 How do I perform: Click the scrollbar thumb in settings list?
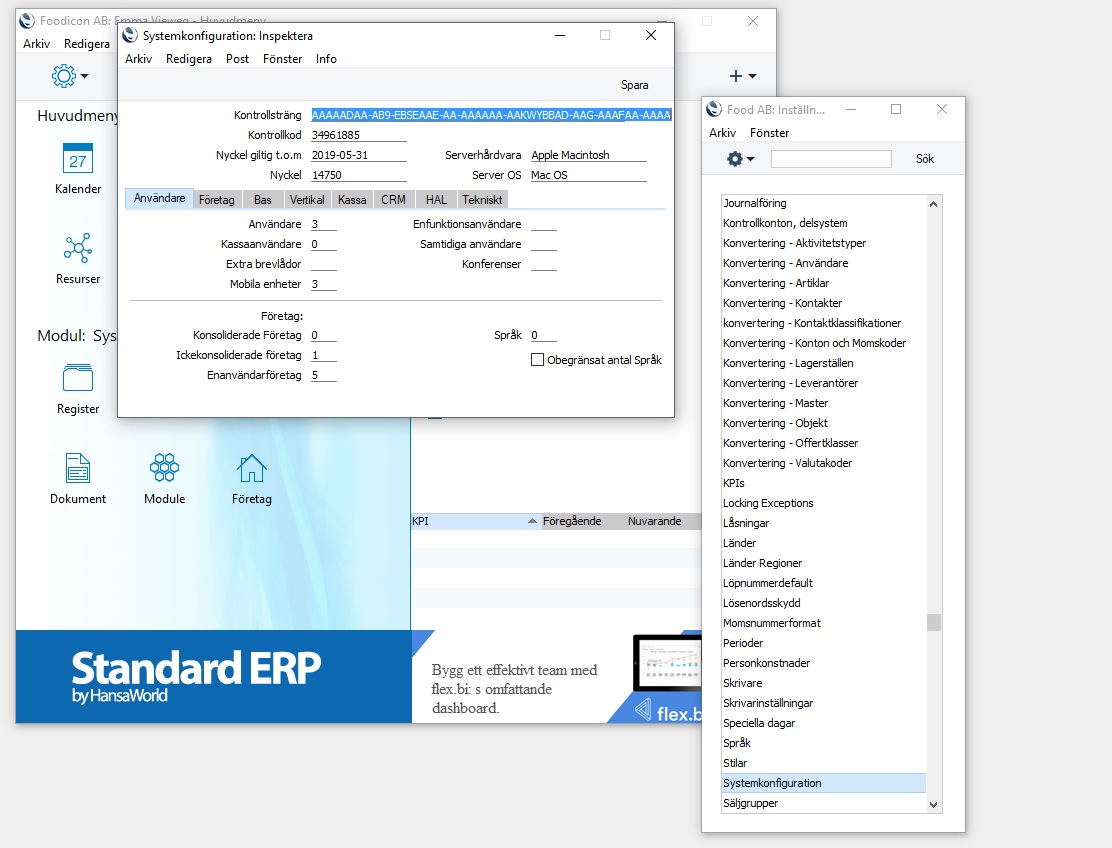click(933, 623)
